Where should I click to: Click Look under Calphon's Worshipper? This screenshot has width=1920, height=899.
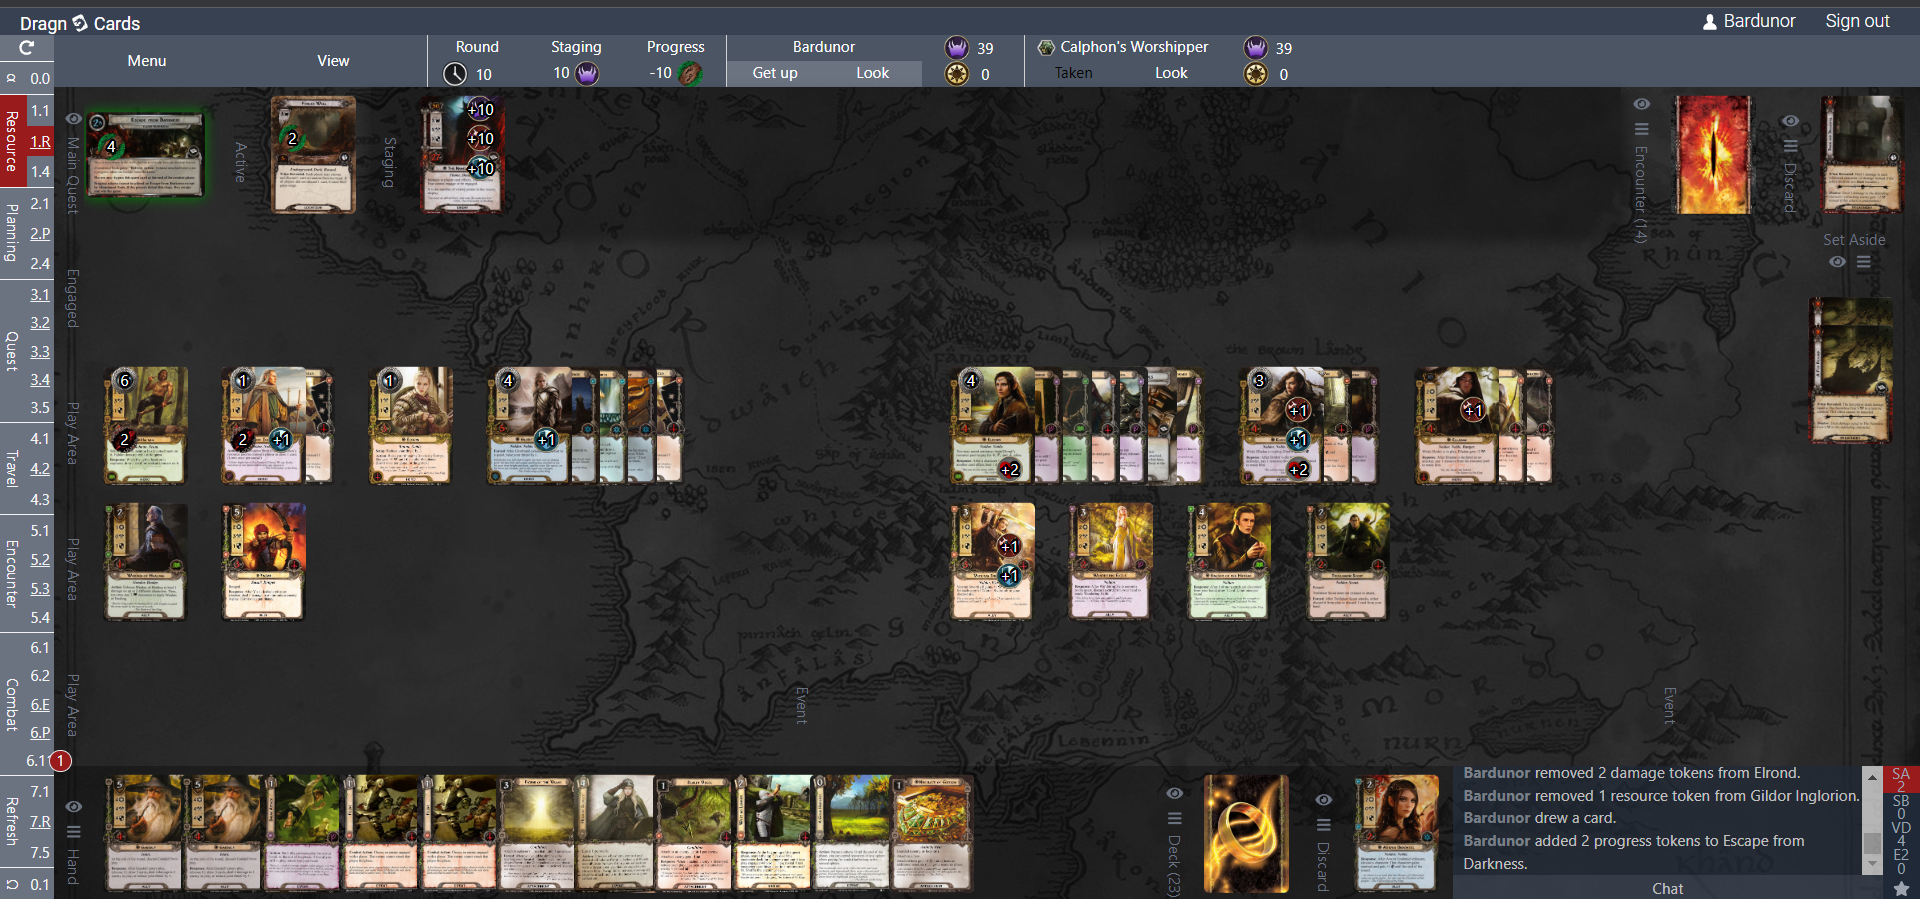[1171, 73]
